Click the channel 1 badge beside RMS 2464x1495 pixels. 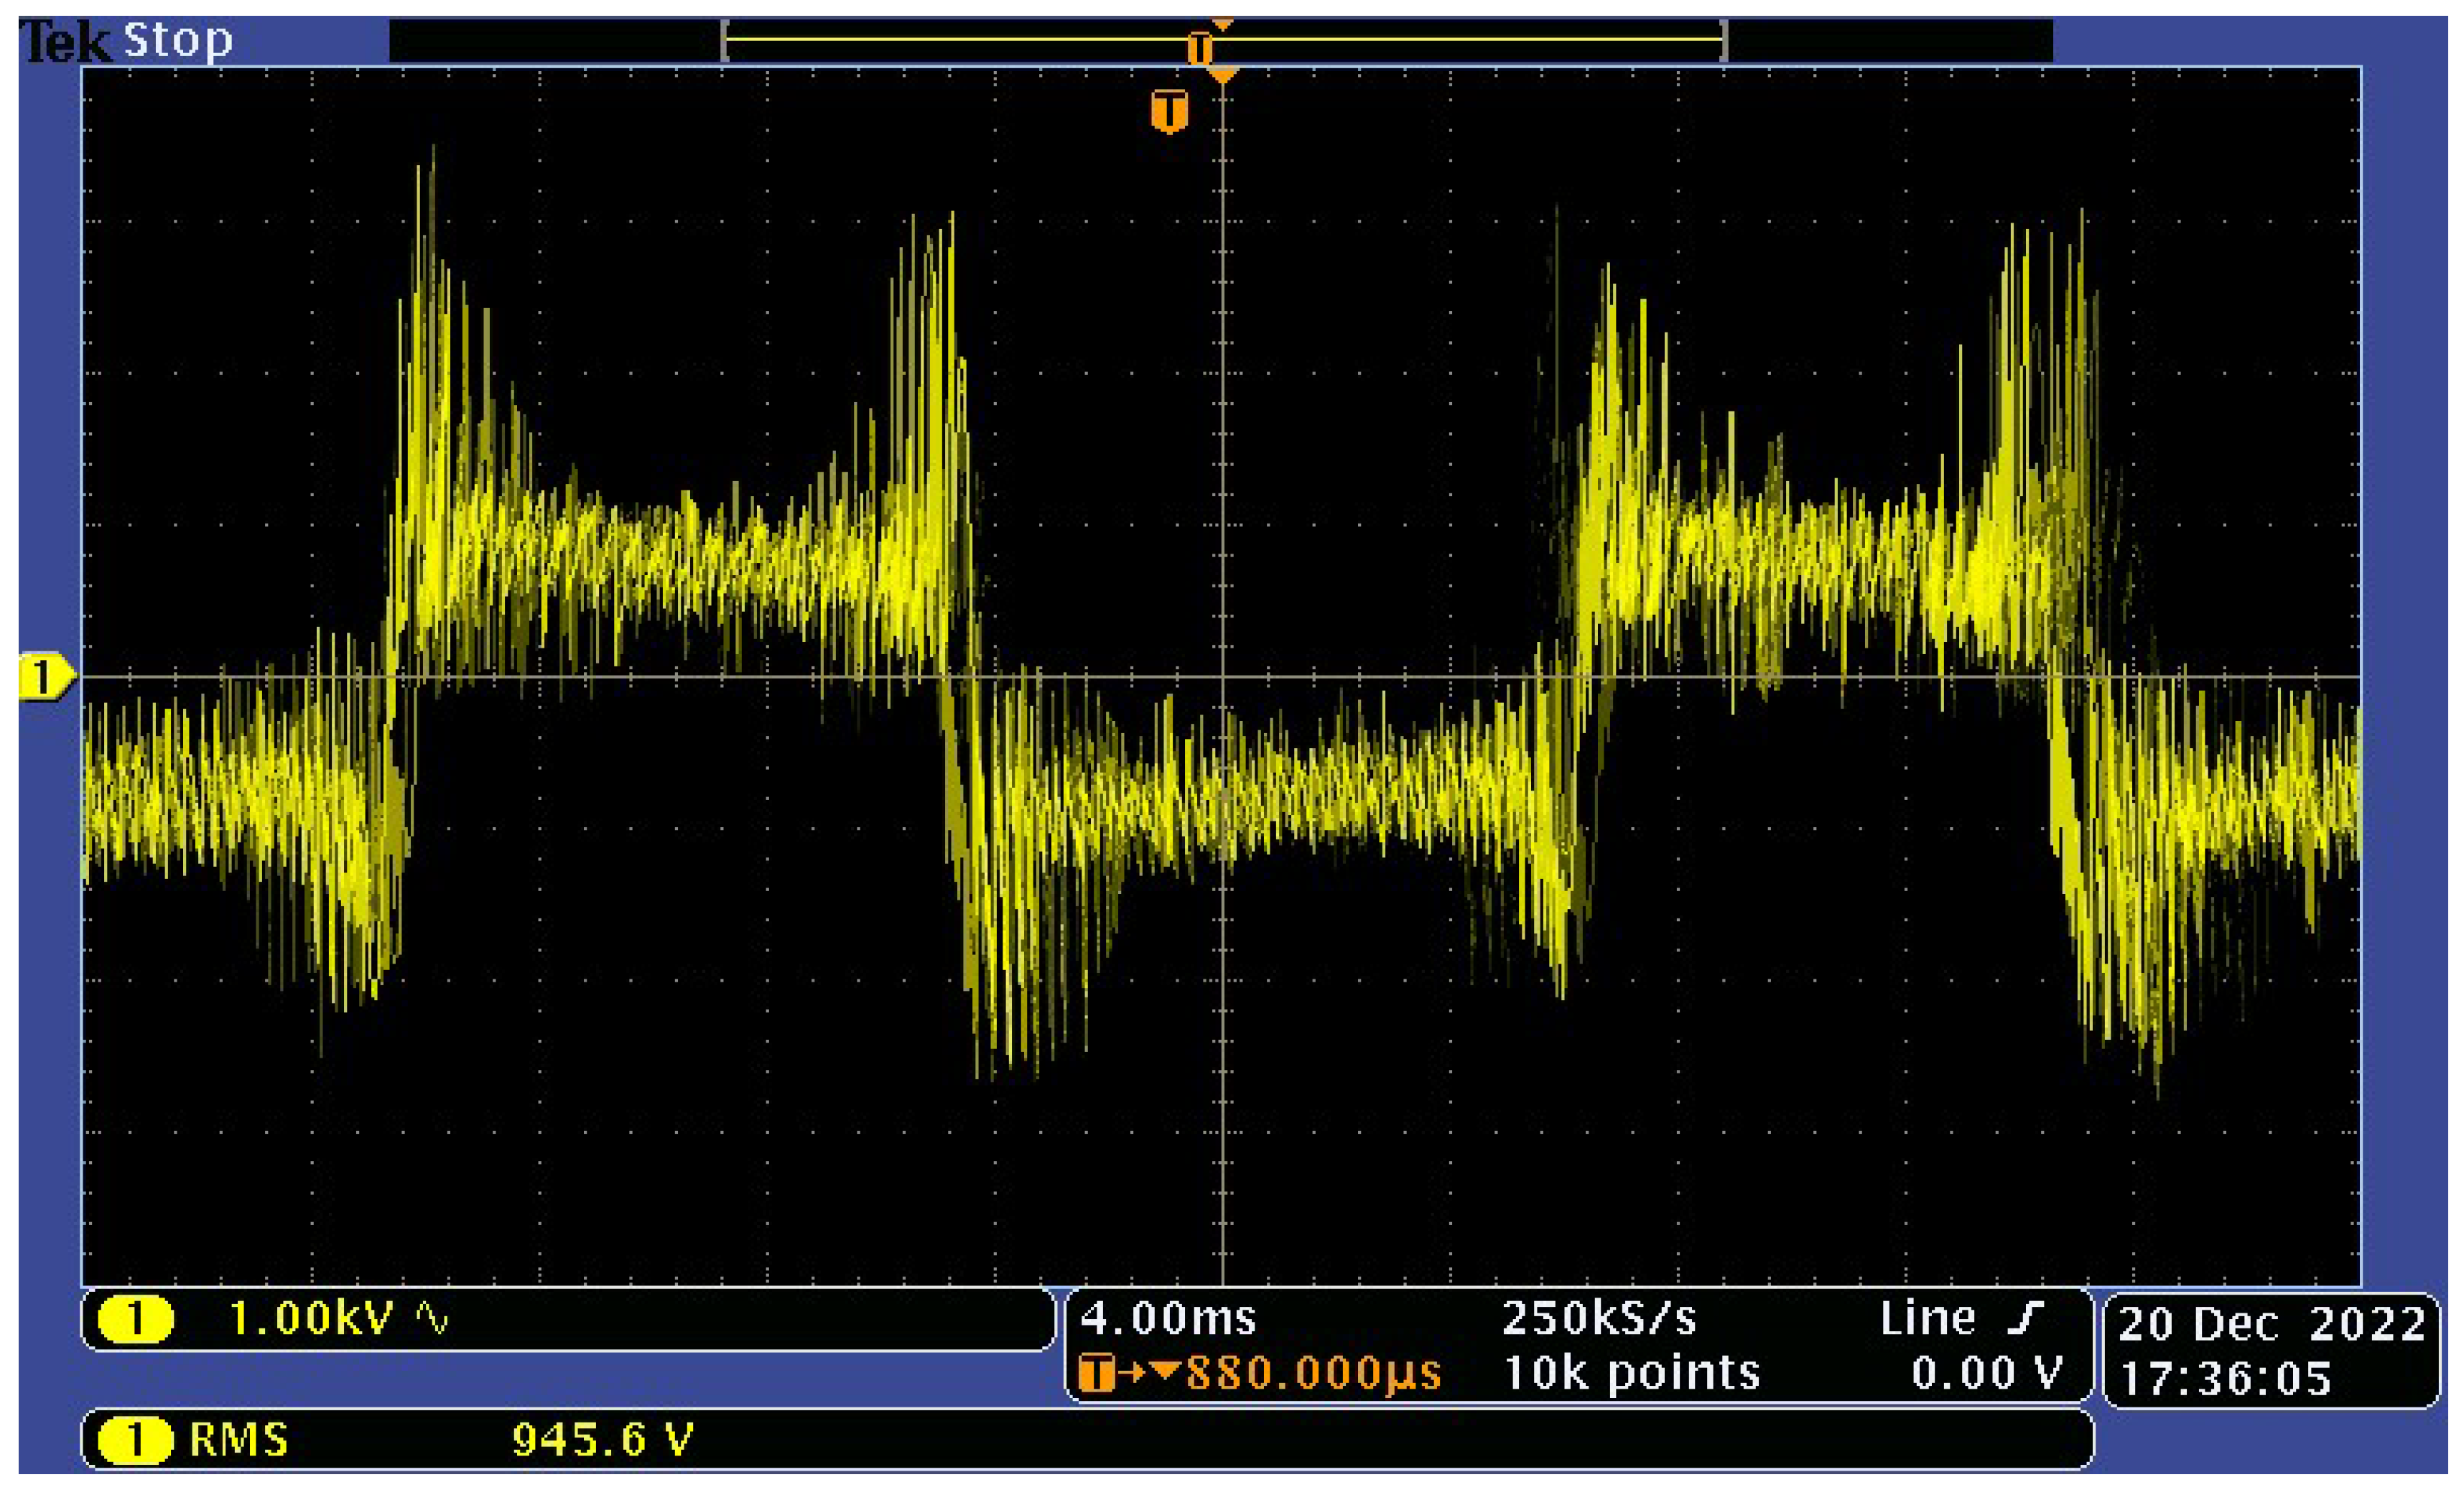(x=135, y=1441)
